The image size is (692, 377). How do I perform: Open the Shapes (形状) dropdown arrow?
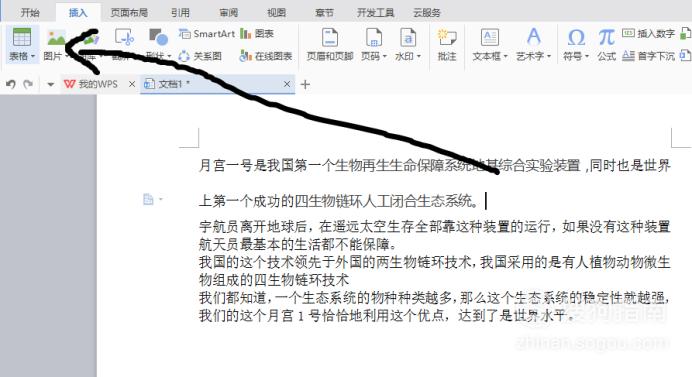pyautogui.click(x=169, y=57)
